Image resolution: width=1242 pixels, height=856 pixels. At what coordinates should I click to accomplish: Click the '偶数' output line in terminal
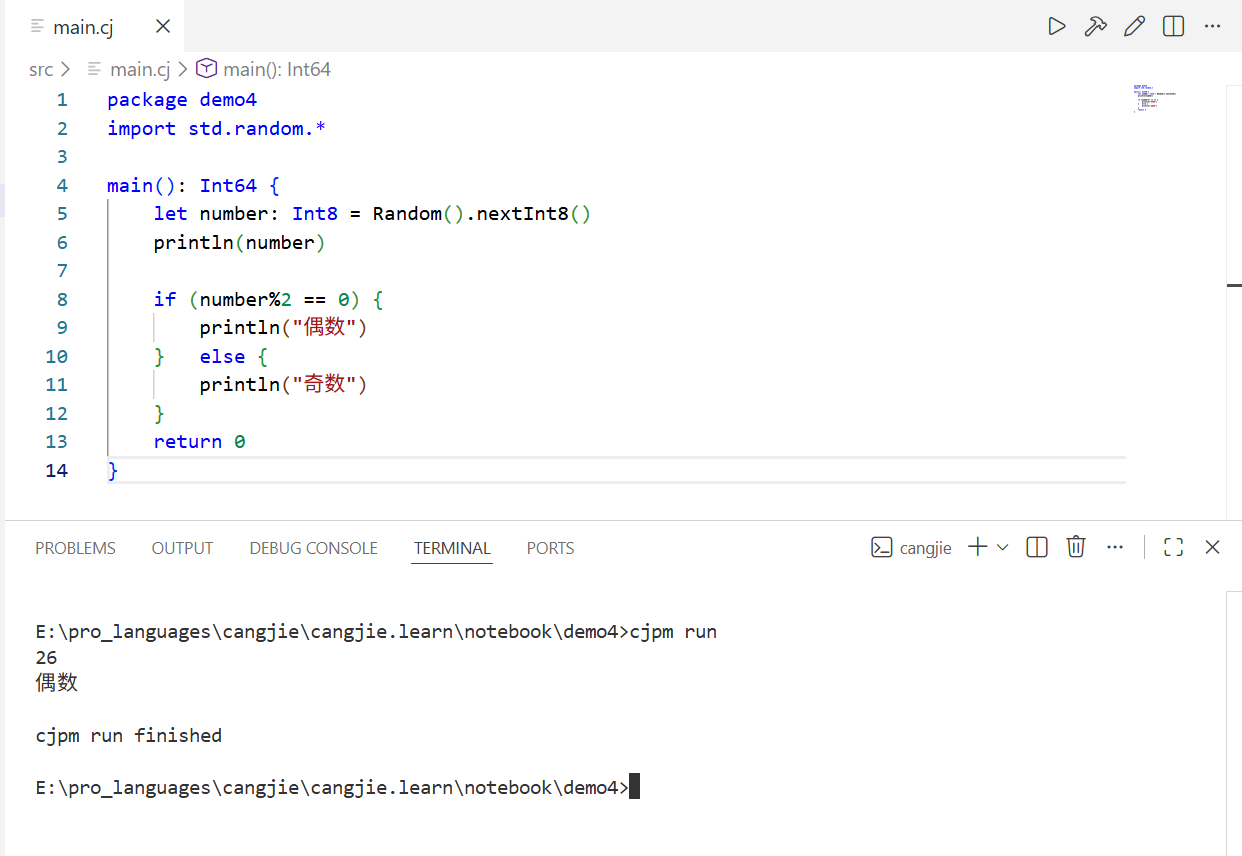[56, 684]
